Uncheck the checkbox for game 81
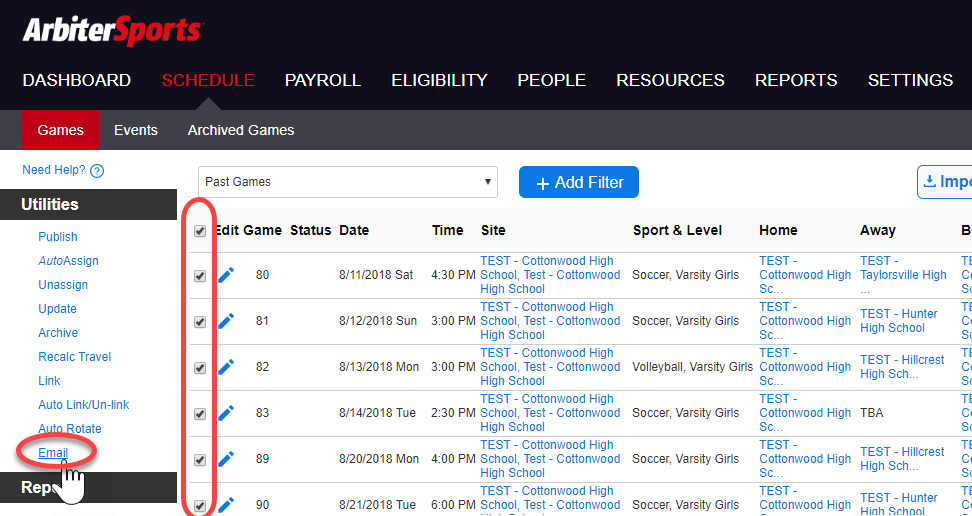972x516 pixels. 200,322
